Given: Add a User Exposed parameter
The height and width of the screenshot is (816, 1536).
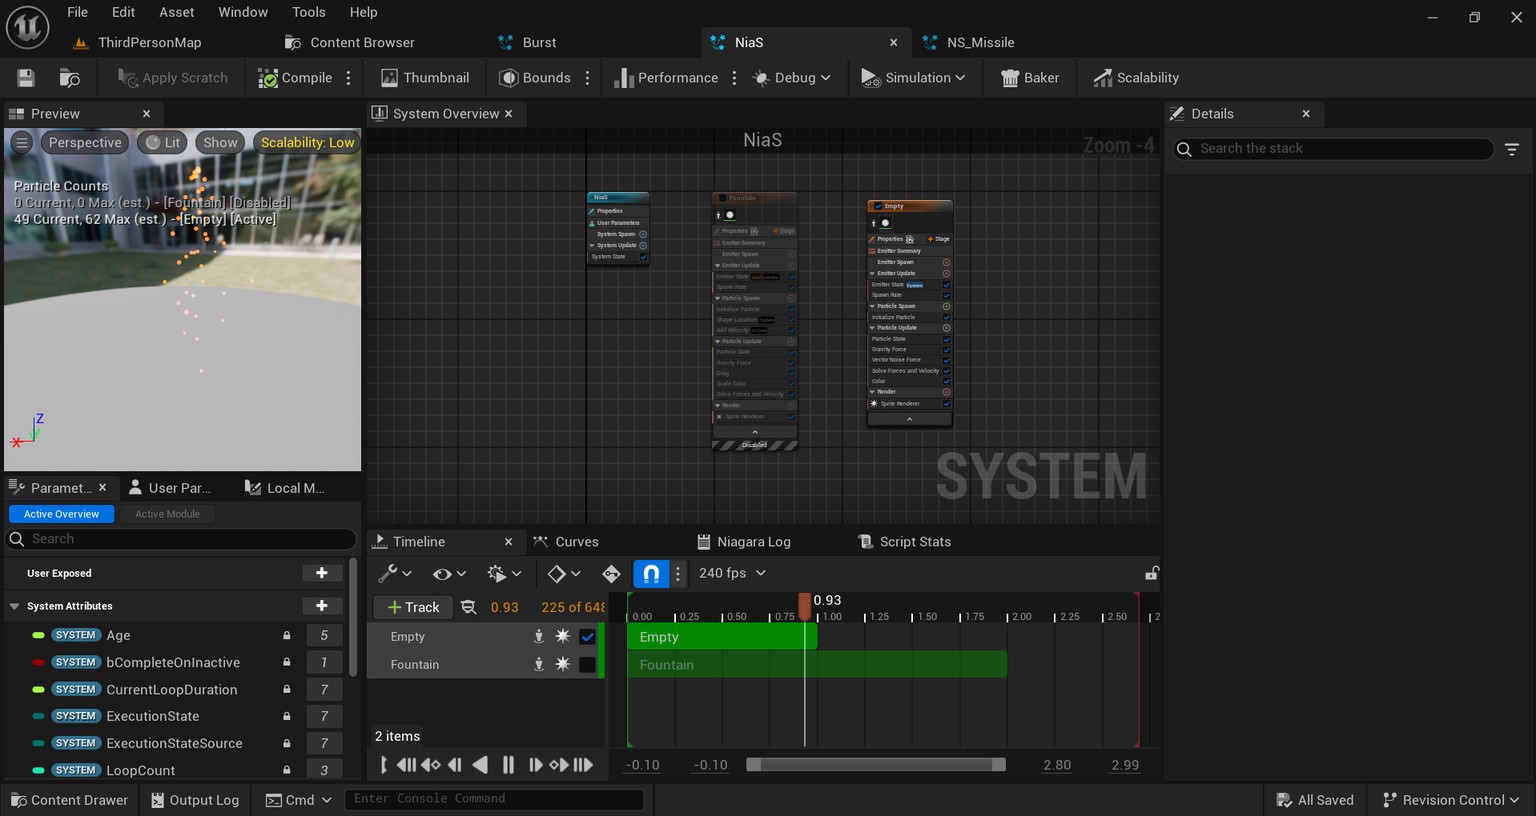Looking at the screenshot, I should point(322,573).
